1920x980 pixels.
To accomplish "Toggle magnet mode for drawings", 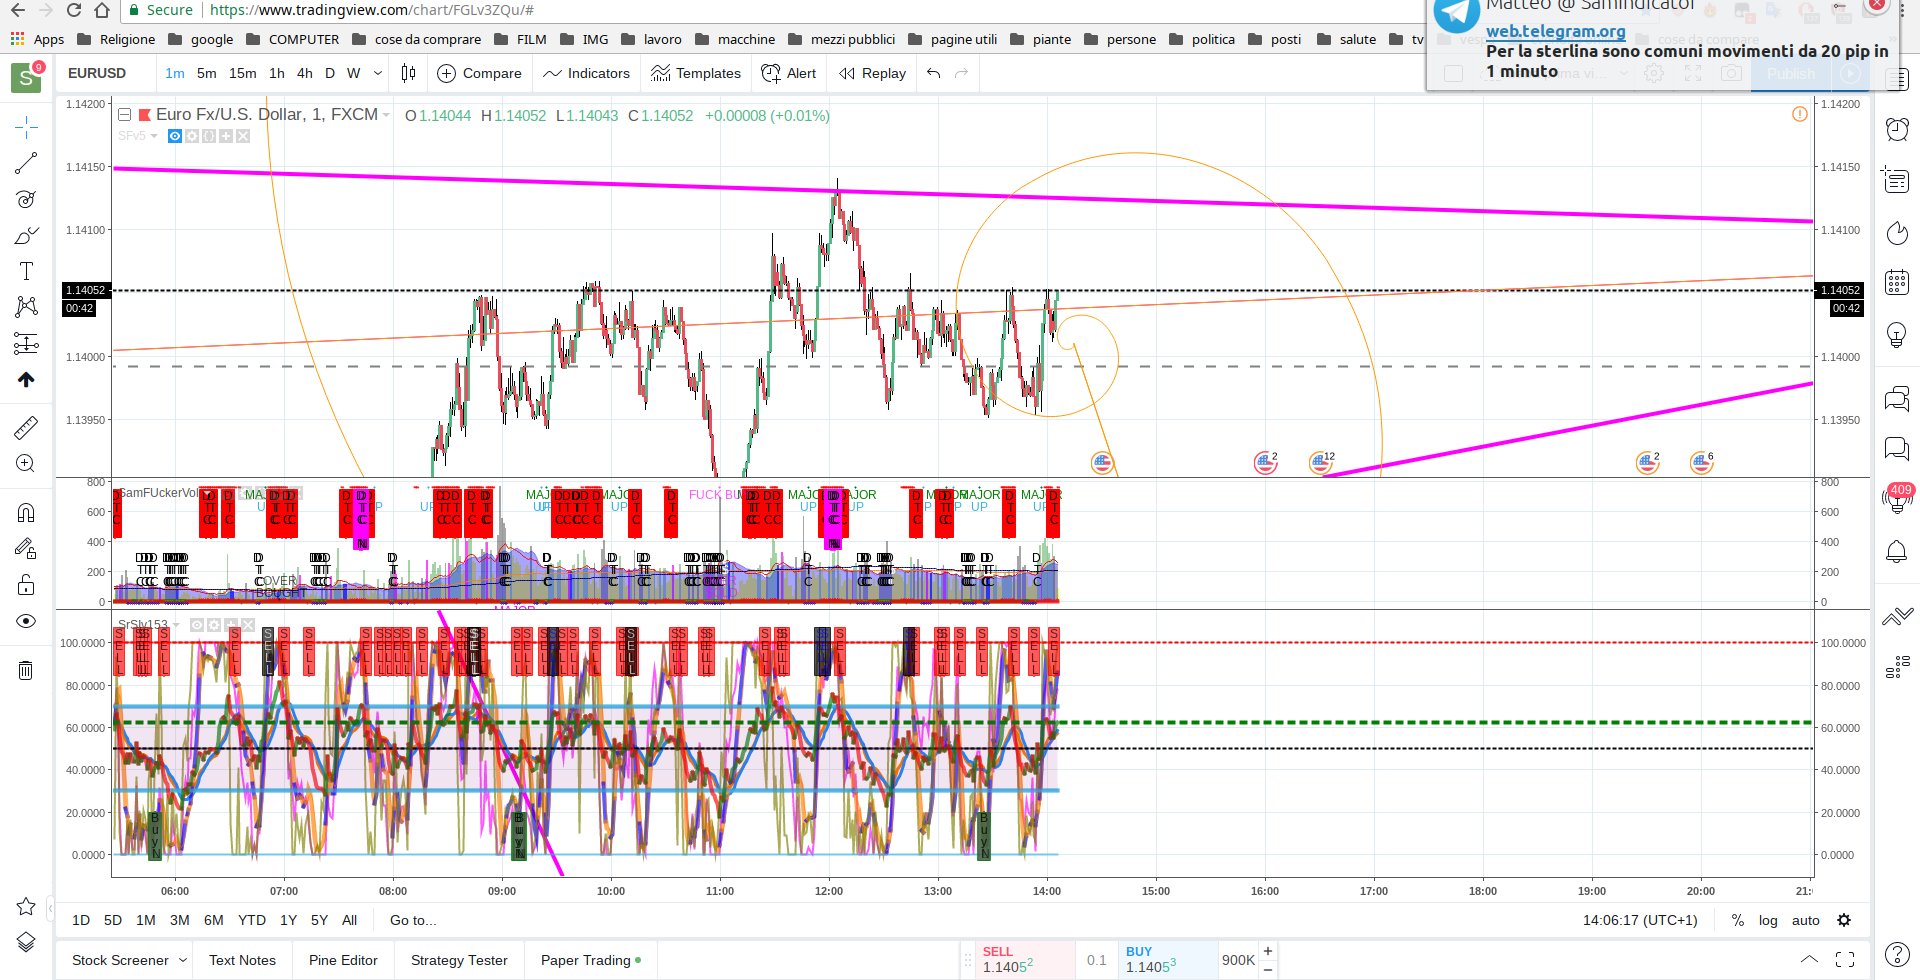I will (26, 513).
